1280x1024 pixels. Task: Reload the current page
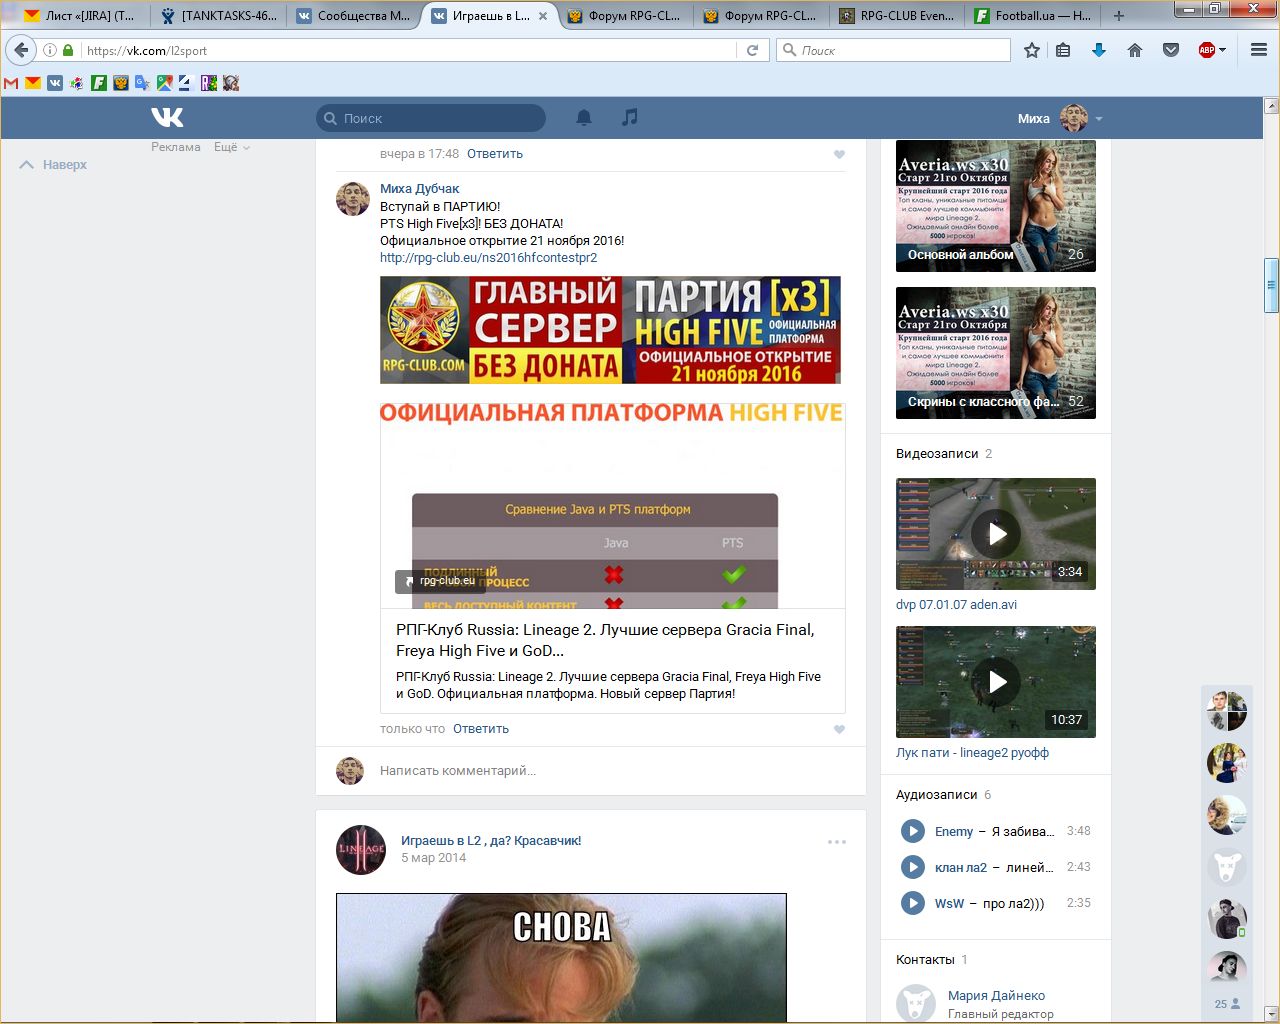(x=753, y=50)
